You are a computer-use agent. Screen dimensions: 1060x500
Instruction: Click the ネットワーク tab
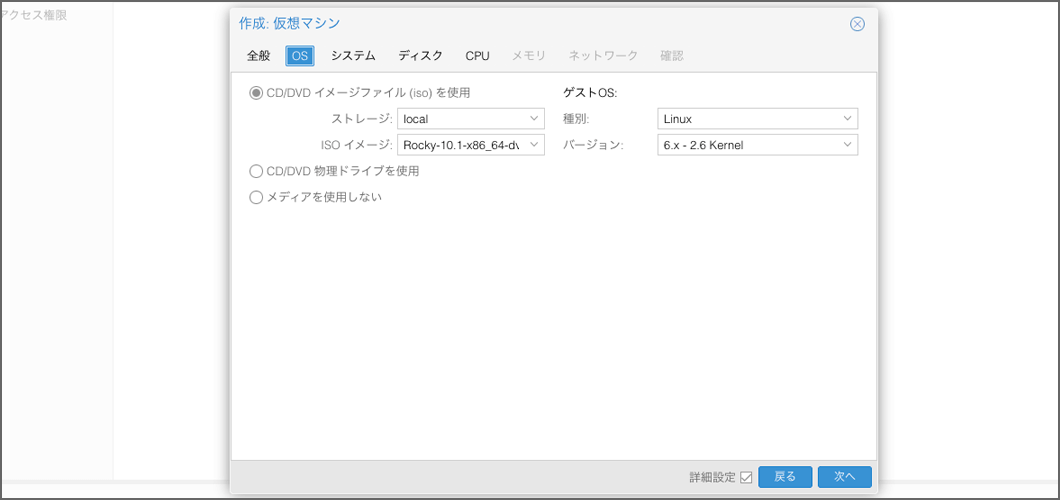tap(603, 56)
